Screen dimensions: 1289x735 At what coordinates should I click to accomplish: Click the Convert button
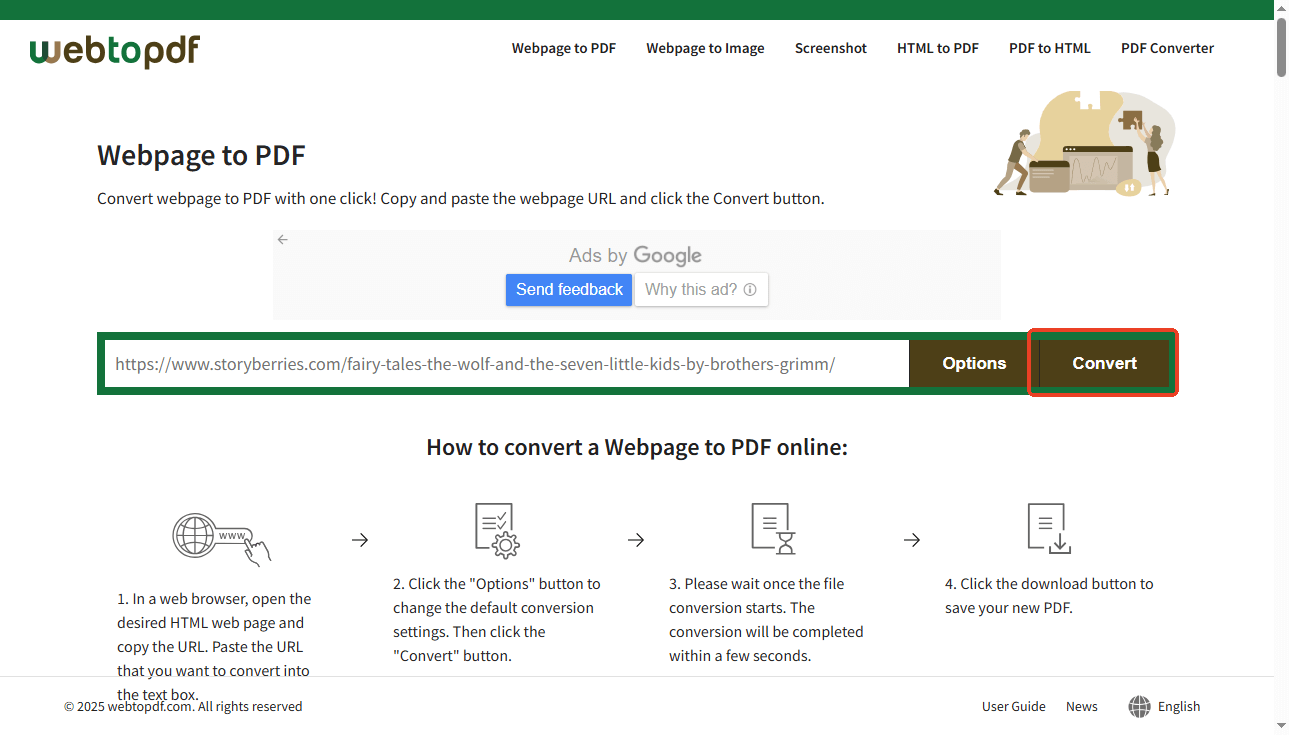pyautogui.click(x=1103, y=363)
